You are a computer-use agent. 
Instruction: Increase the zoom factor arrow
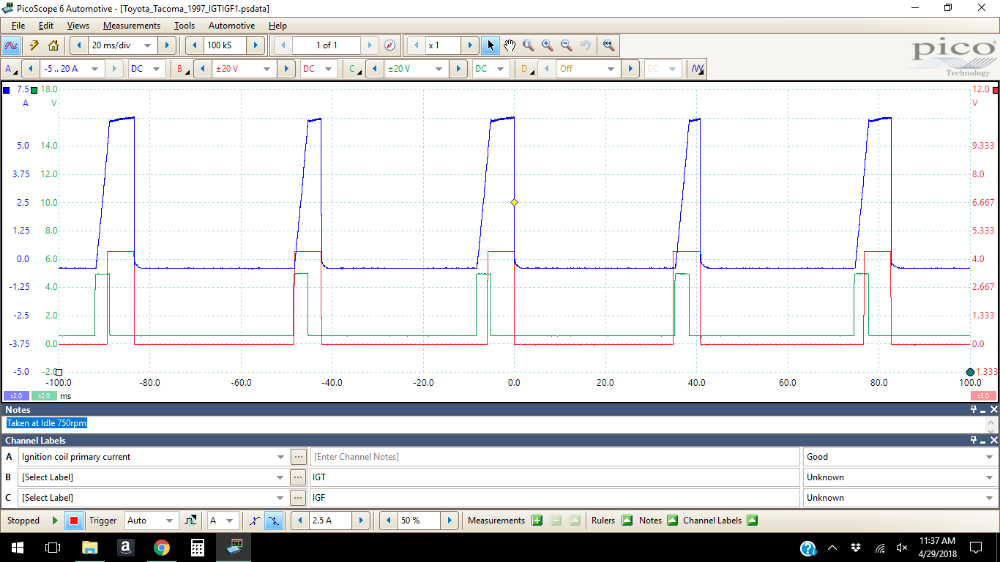pyautogui.click(x=470, y=45)
